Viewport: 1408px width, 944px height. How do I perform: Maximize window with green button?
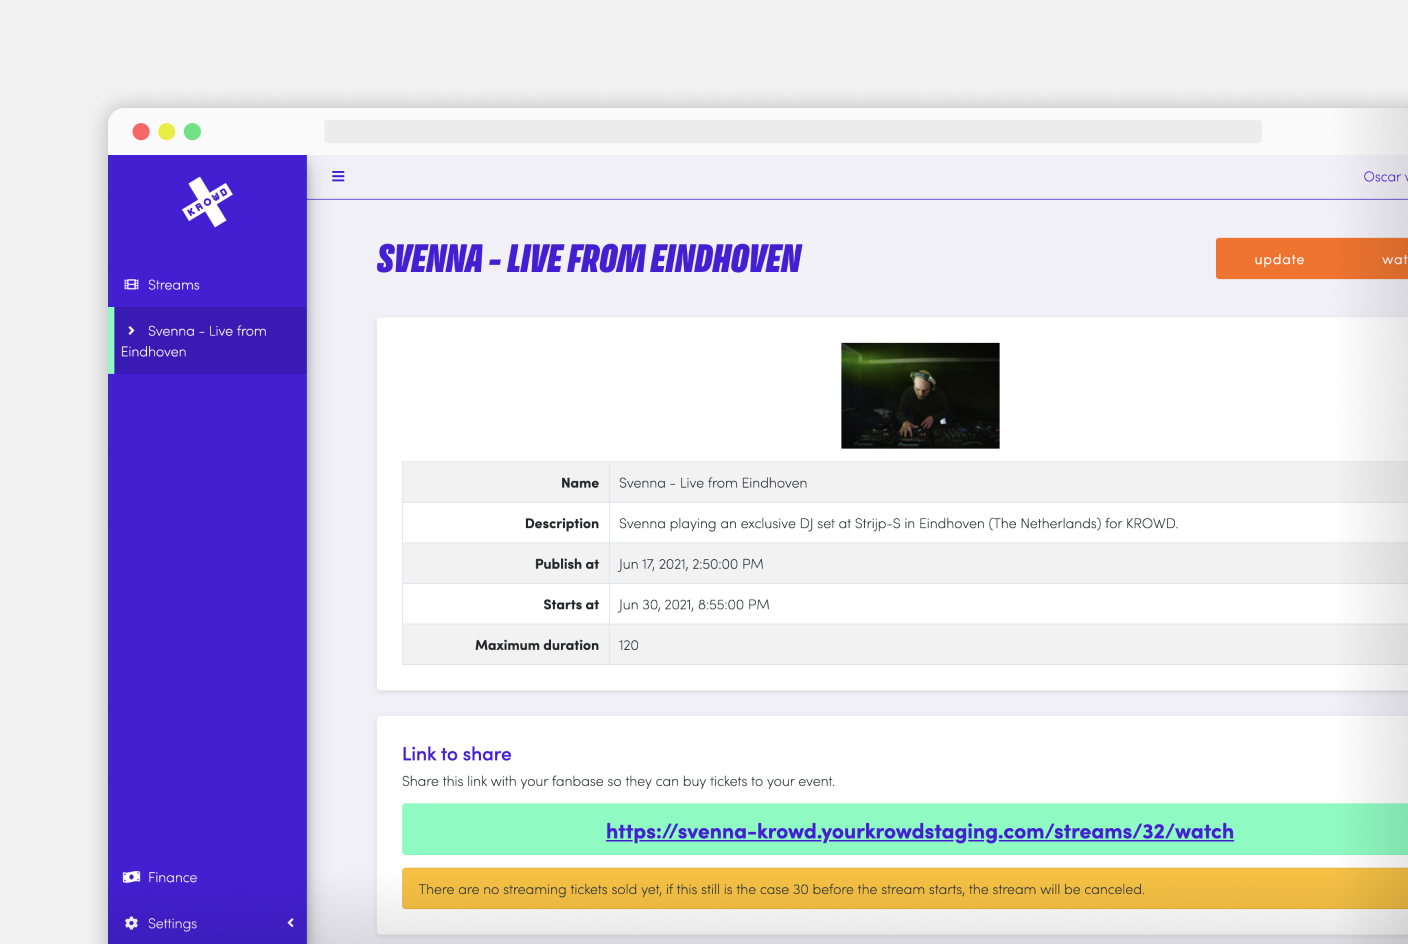[x=193, y=132]
